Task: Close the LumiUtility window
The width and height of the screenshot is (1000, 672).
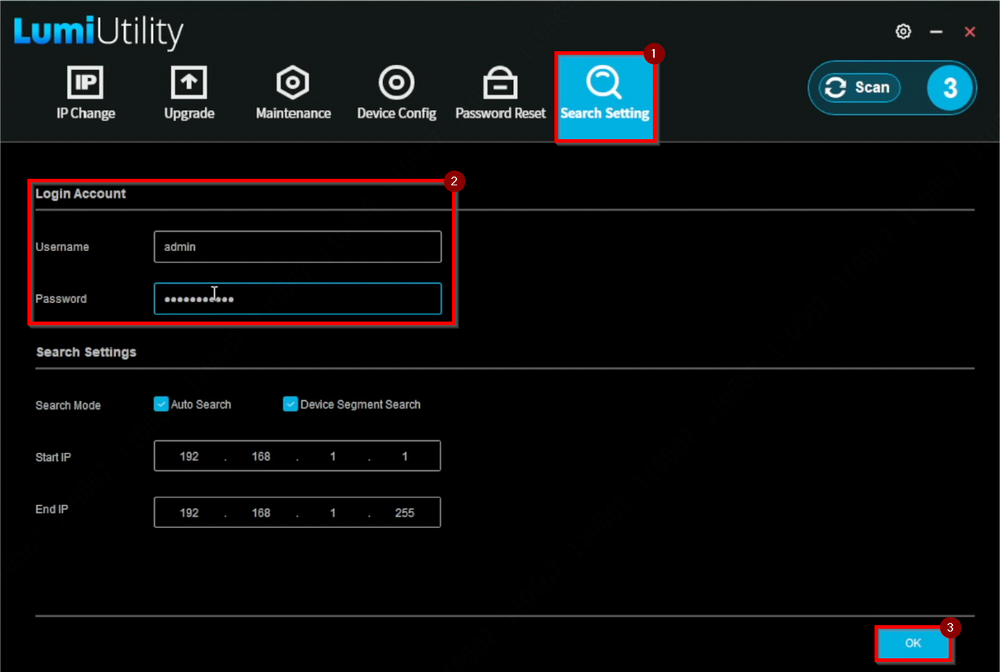Action: 969,32
